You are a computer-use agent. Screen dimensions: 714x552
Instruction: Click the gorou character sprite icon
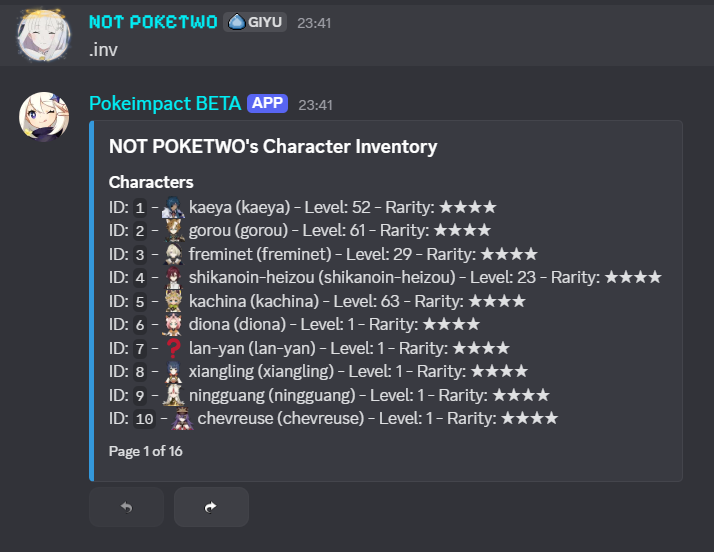point(172,231)
